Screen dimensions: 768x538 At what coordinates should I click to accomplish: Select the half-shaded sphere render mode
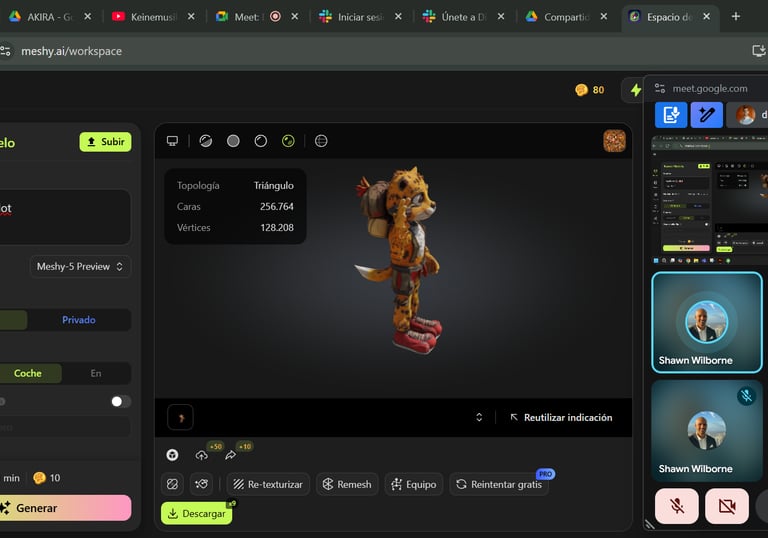click(206, 141)
